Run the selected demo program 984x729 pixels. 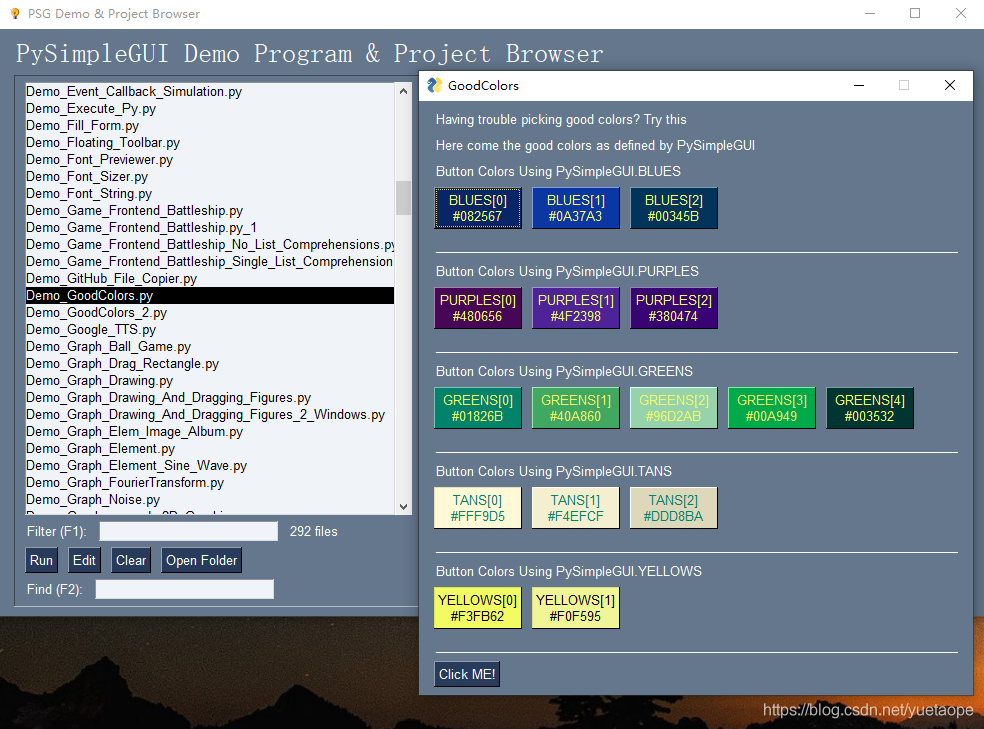[41, 560]
